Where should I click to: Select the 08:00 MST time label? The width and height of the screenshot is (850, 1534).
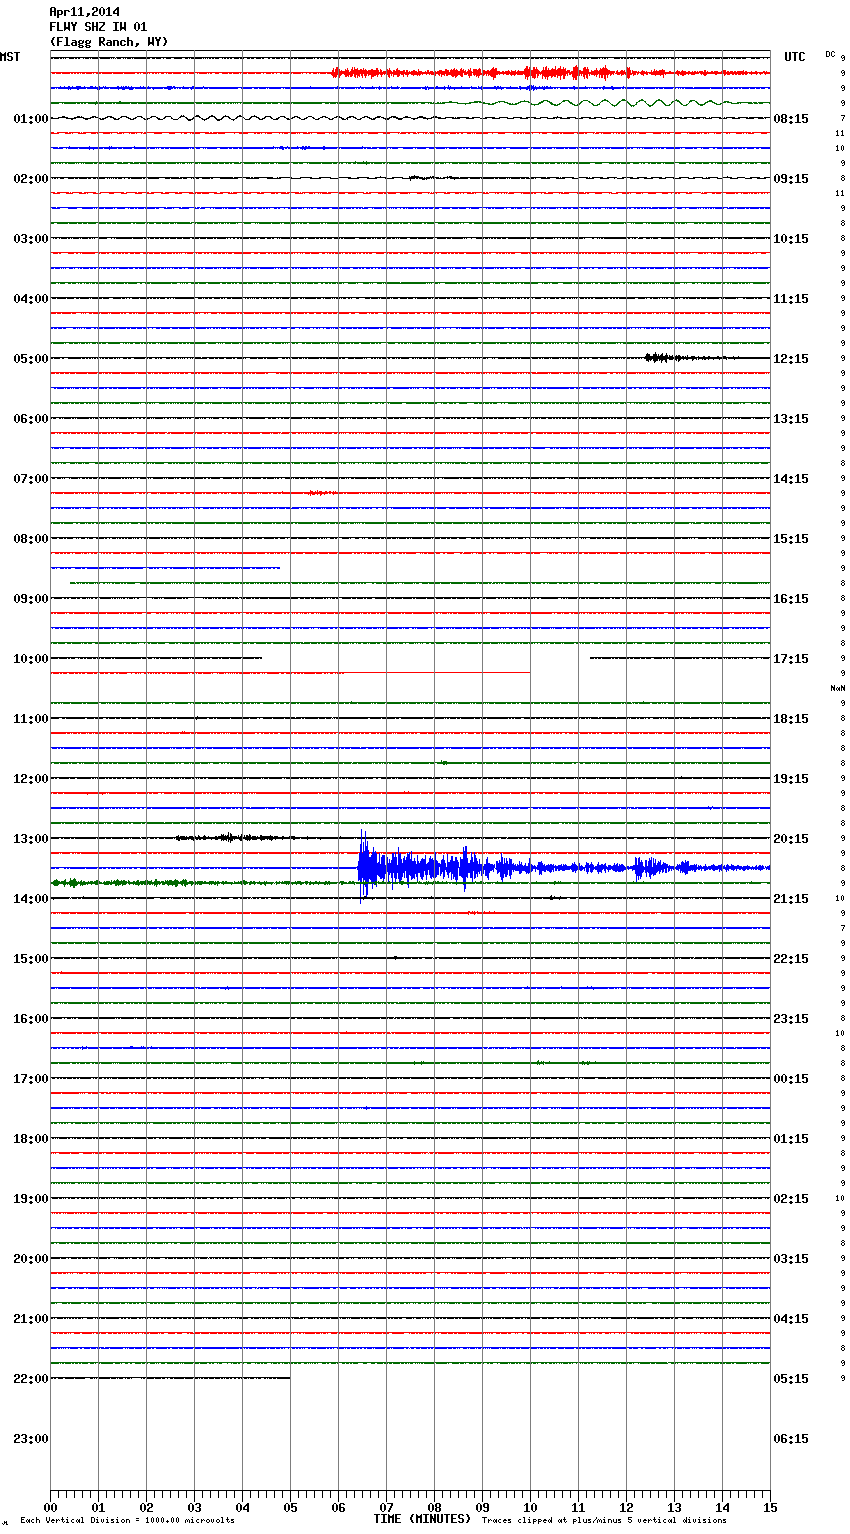tap(31, 539)
